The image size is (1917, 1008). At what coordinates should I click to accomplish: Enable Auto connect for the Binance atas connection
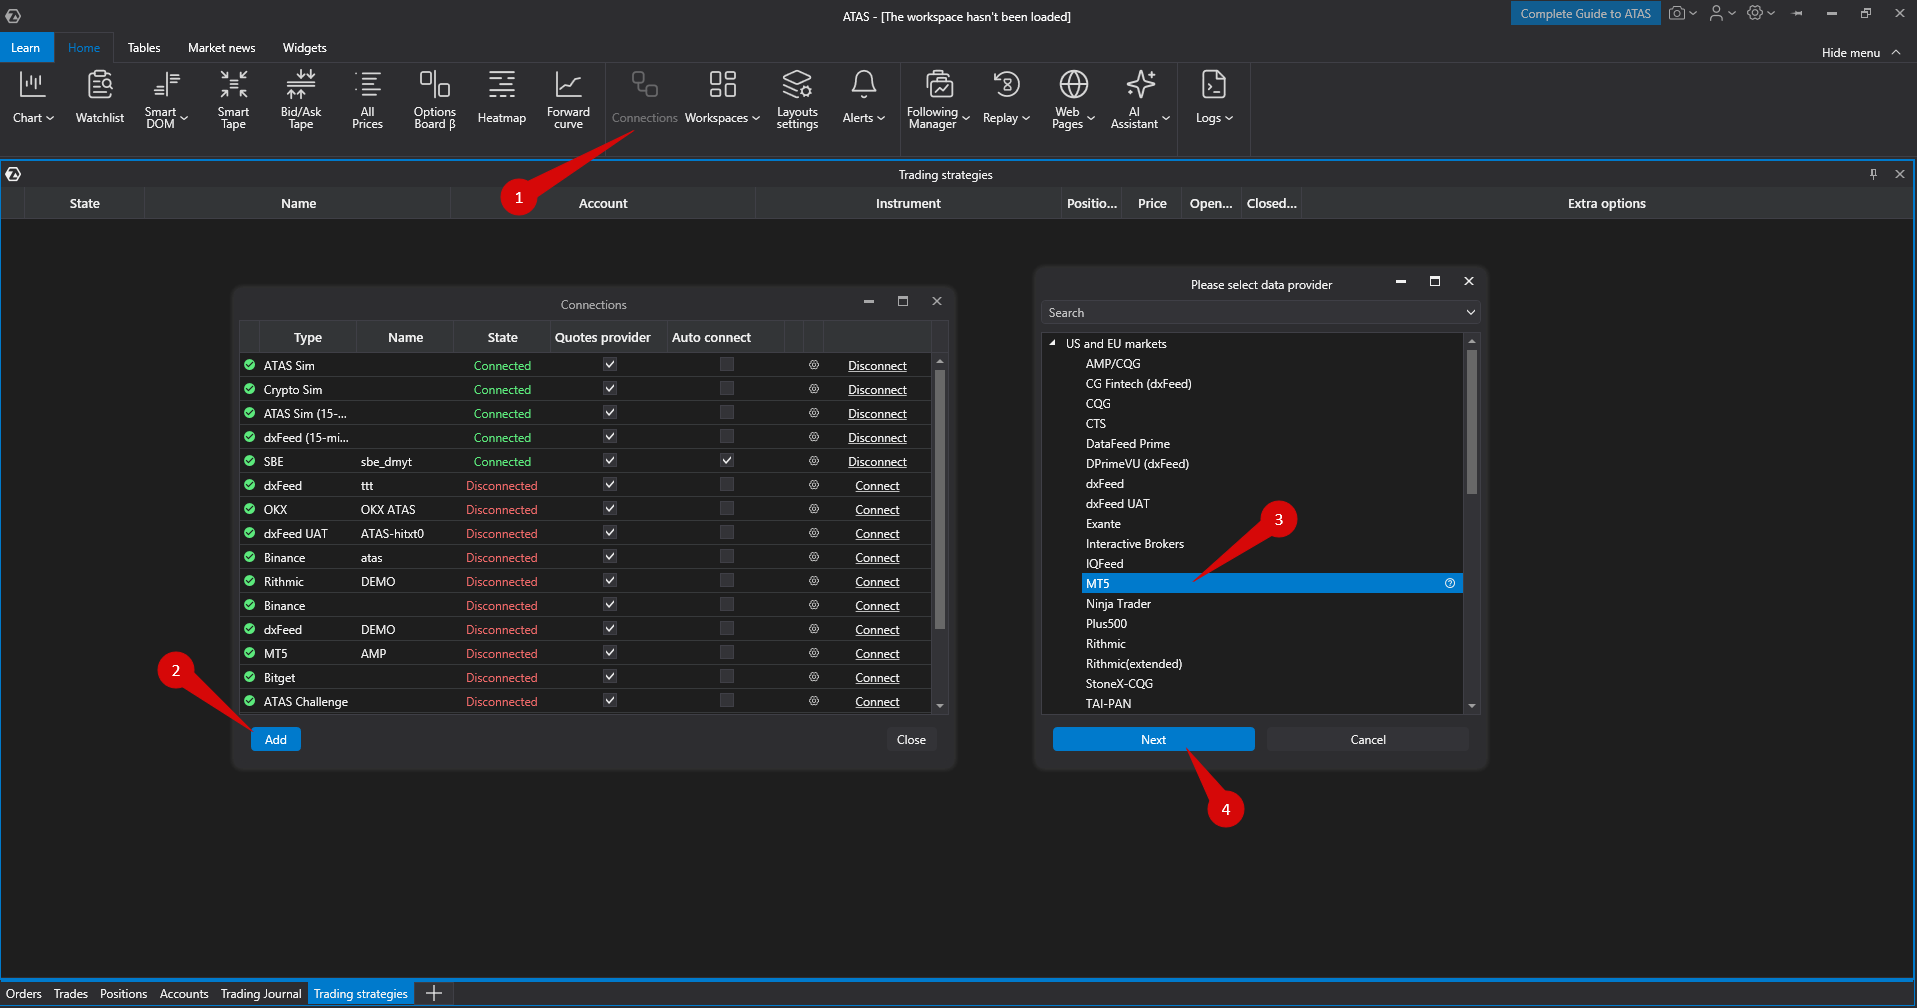coord(727,557)
